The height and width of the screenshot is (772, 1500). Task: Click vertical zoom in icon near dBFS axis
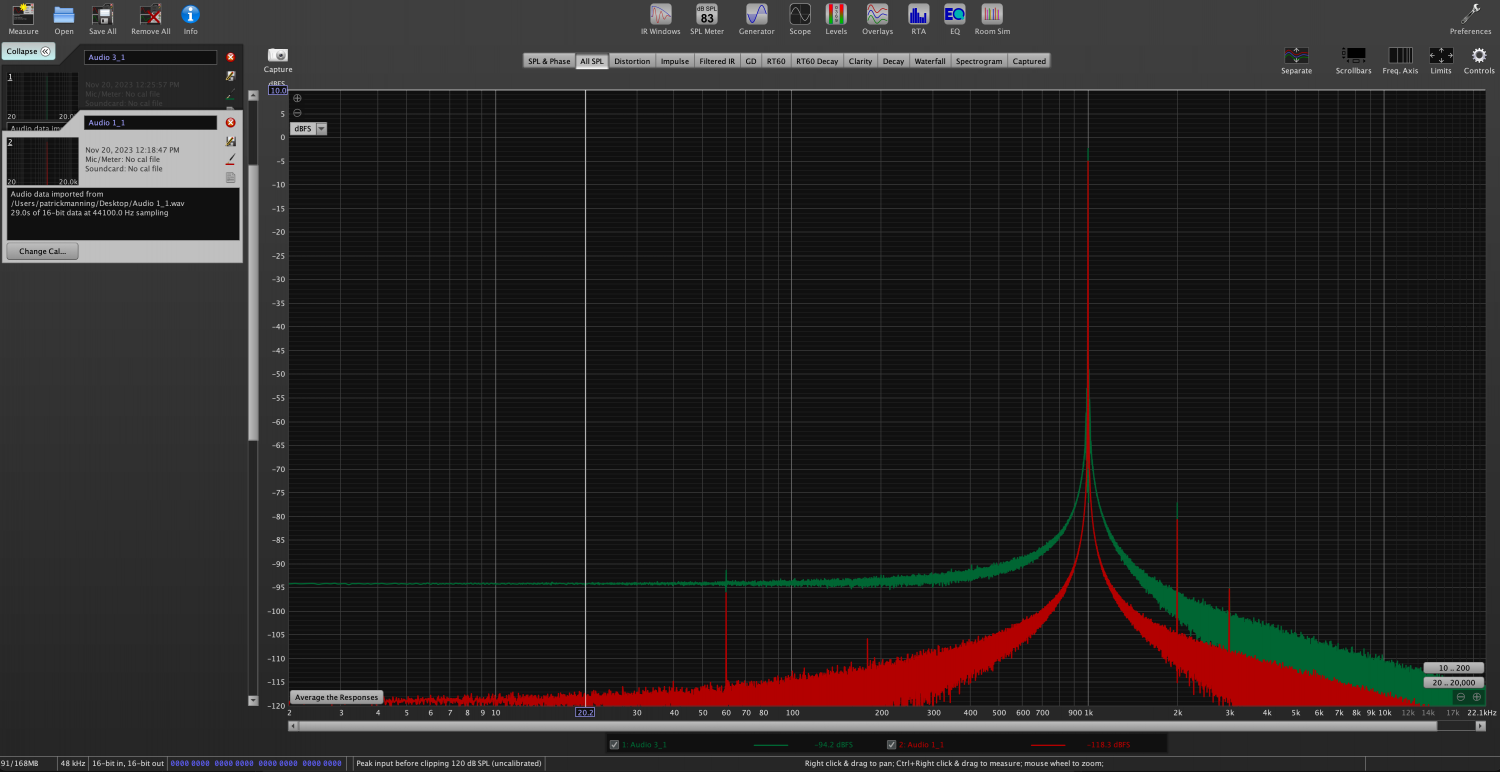297,99
